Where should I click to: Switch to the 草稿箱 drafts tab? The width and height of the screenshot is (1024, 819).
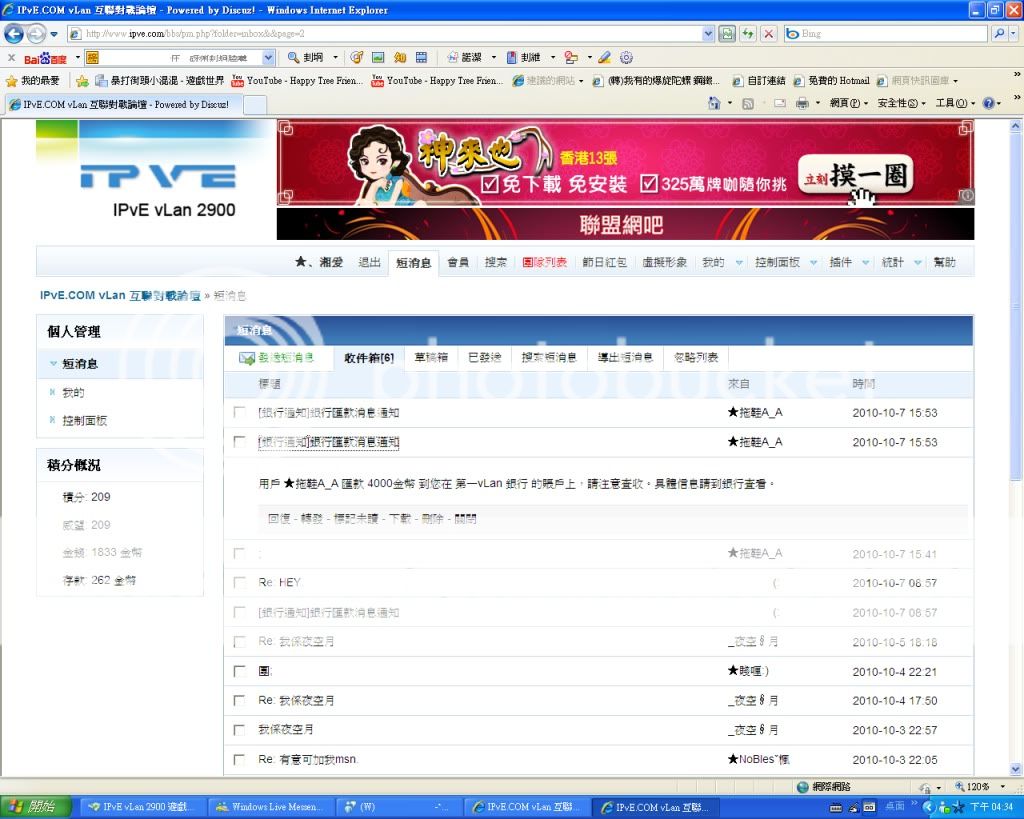click(x=430, y=358)
